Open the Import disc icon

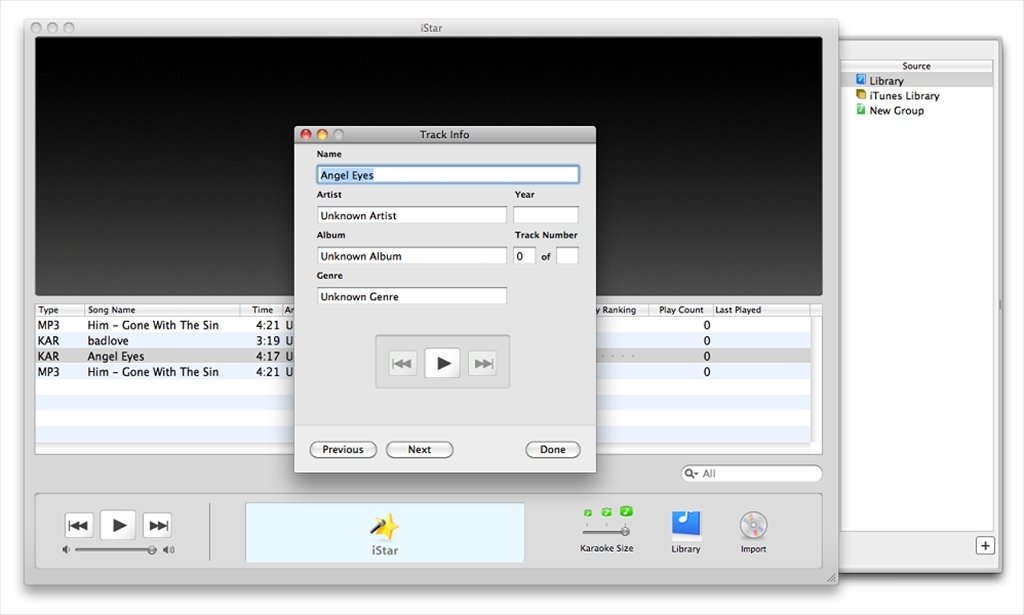(x=753, y=525)
